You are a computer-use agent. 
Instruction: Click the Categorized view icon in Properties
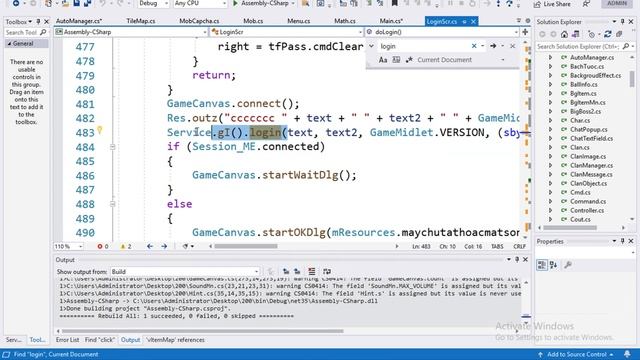click(x=542, y=265)
